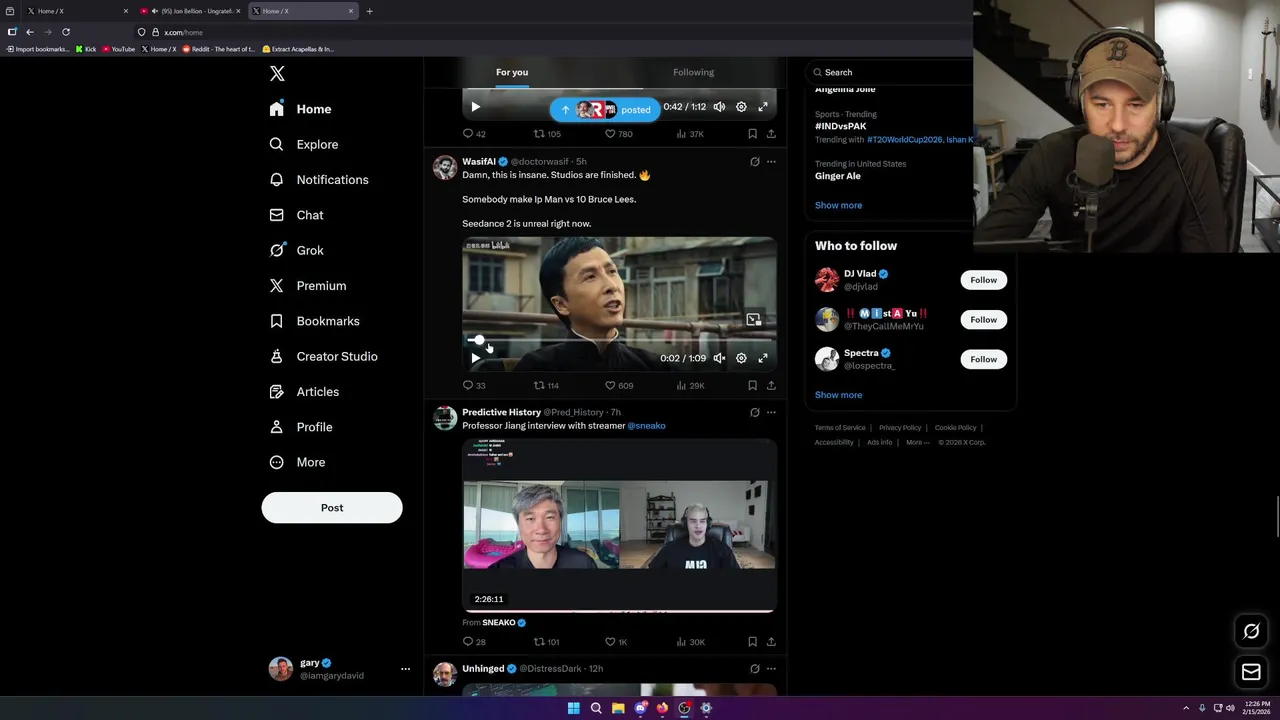Click the Post button

coord(332,508)
